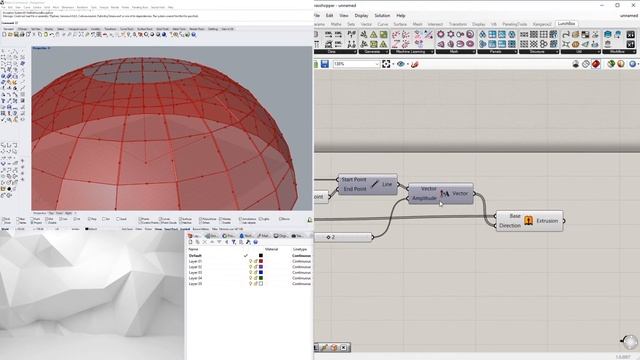Switch to the Kangaroo2 component tab

pyautogui.click(x=542, y=24)
